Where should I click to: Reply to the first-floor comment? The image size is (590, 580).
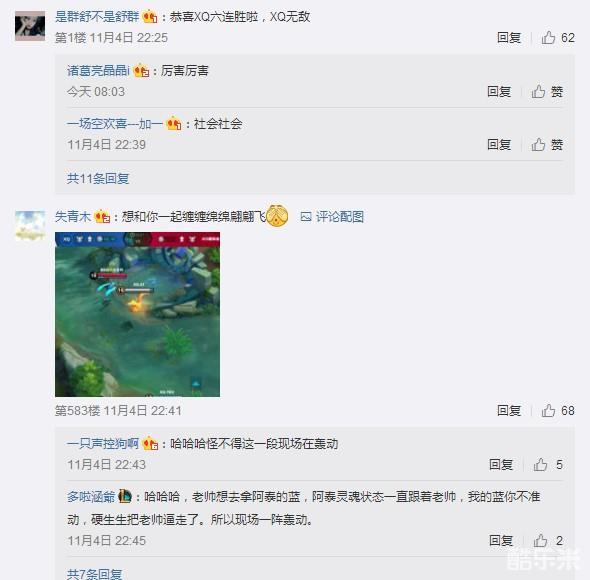point(509,38)
